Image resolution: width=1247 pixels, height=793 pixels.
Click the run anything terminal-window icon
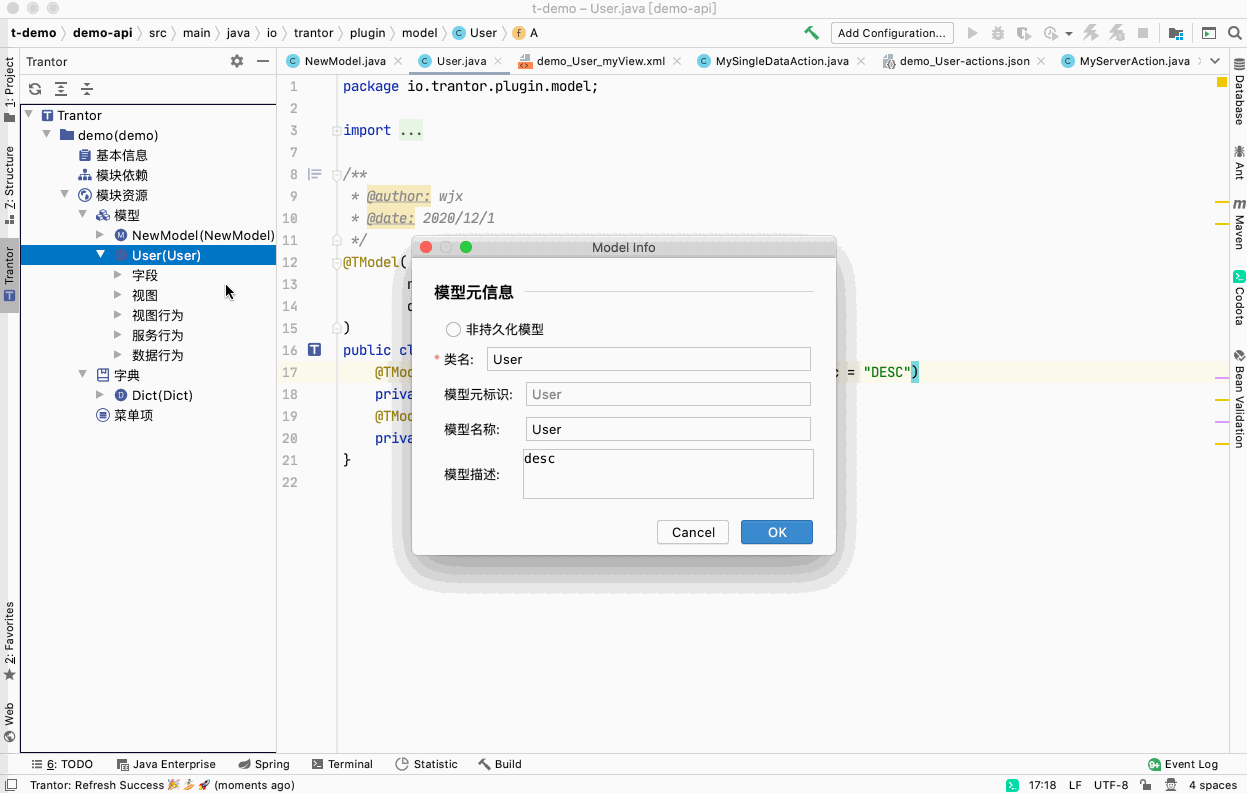1208,33
